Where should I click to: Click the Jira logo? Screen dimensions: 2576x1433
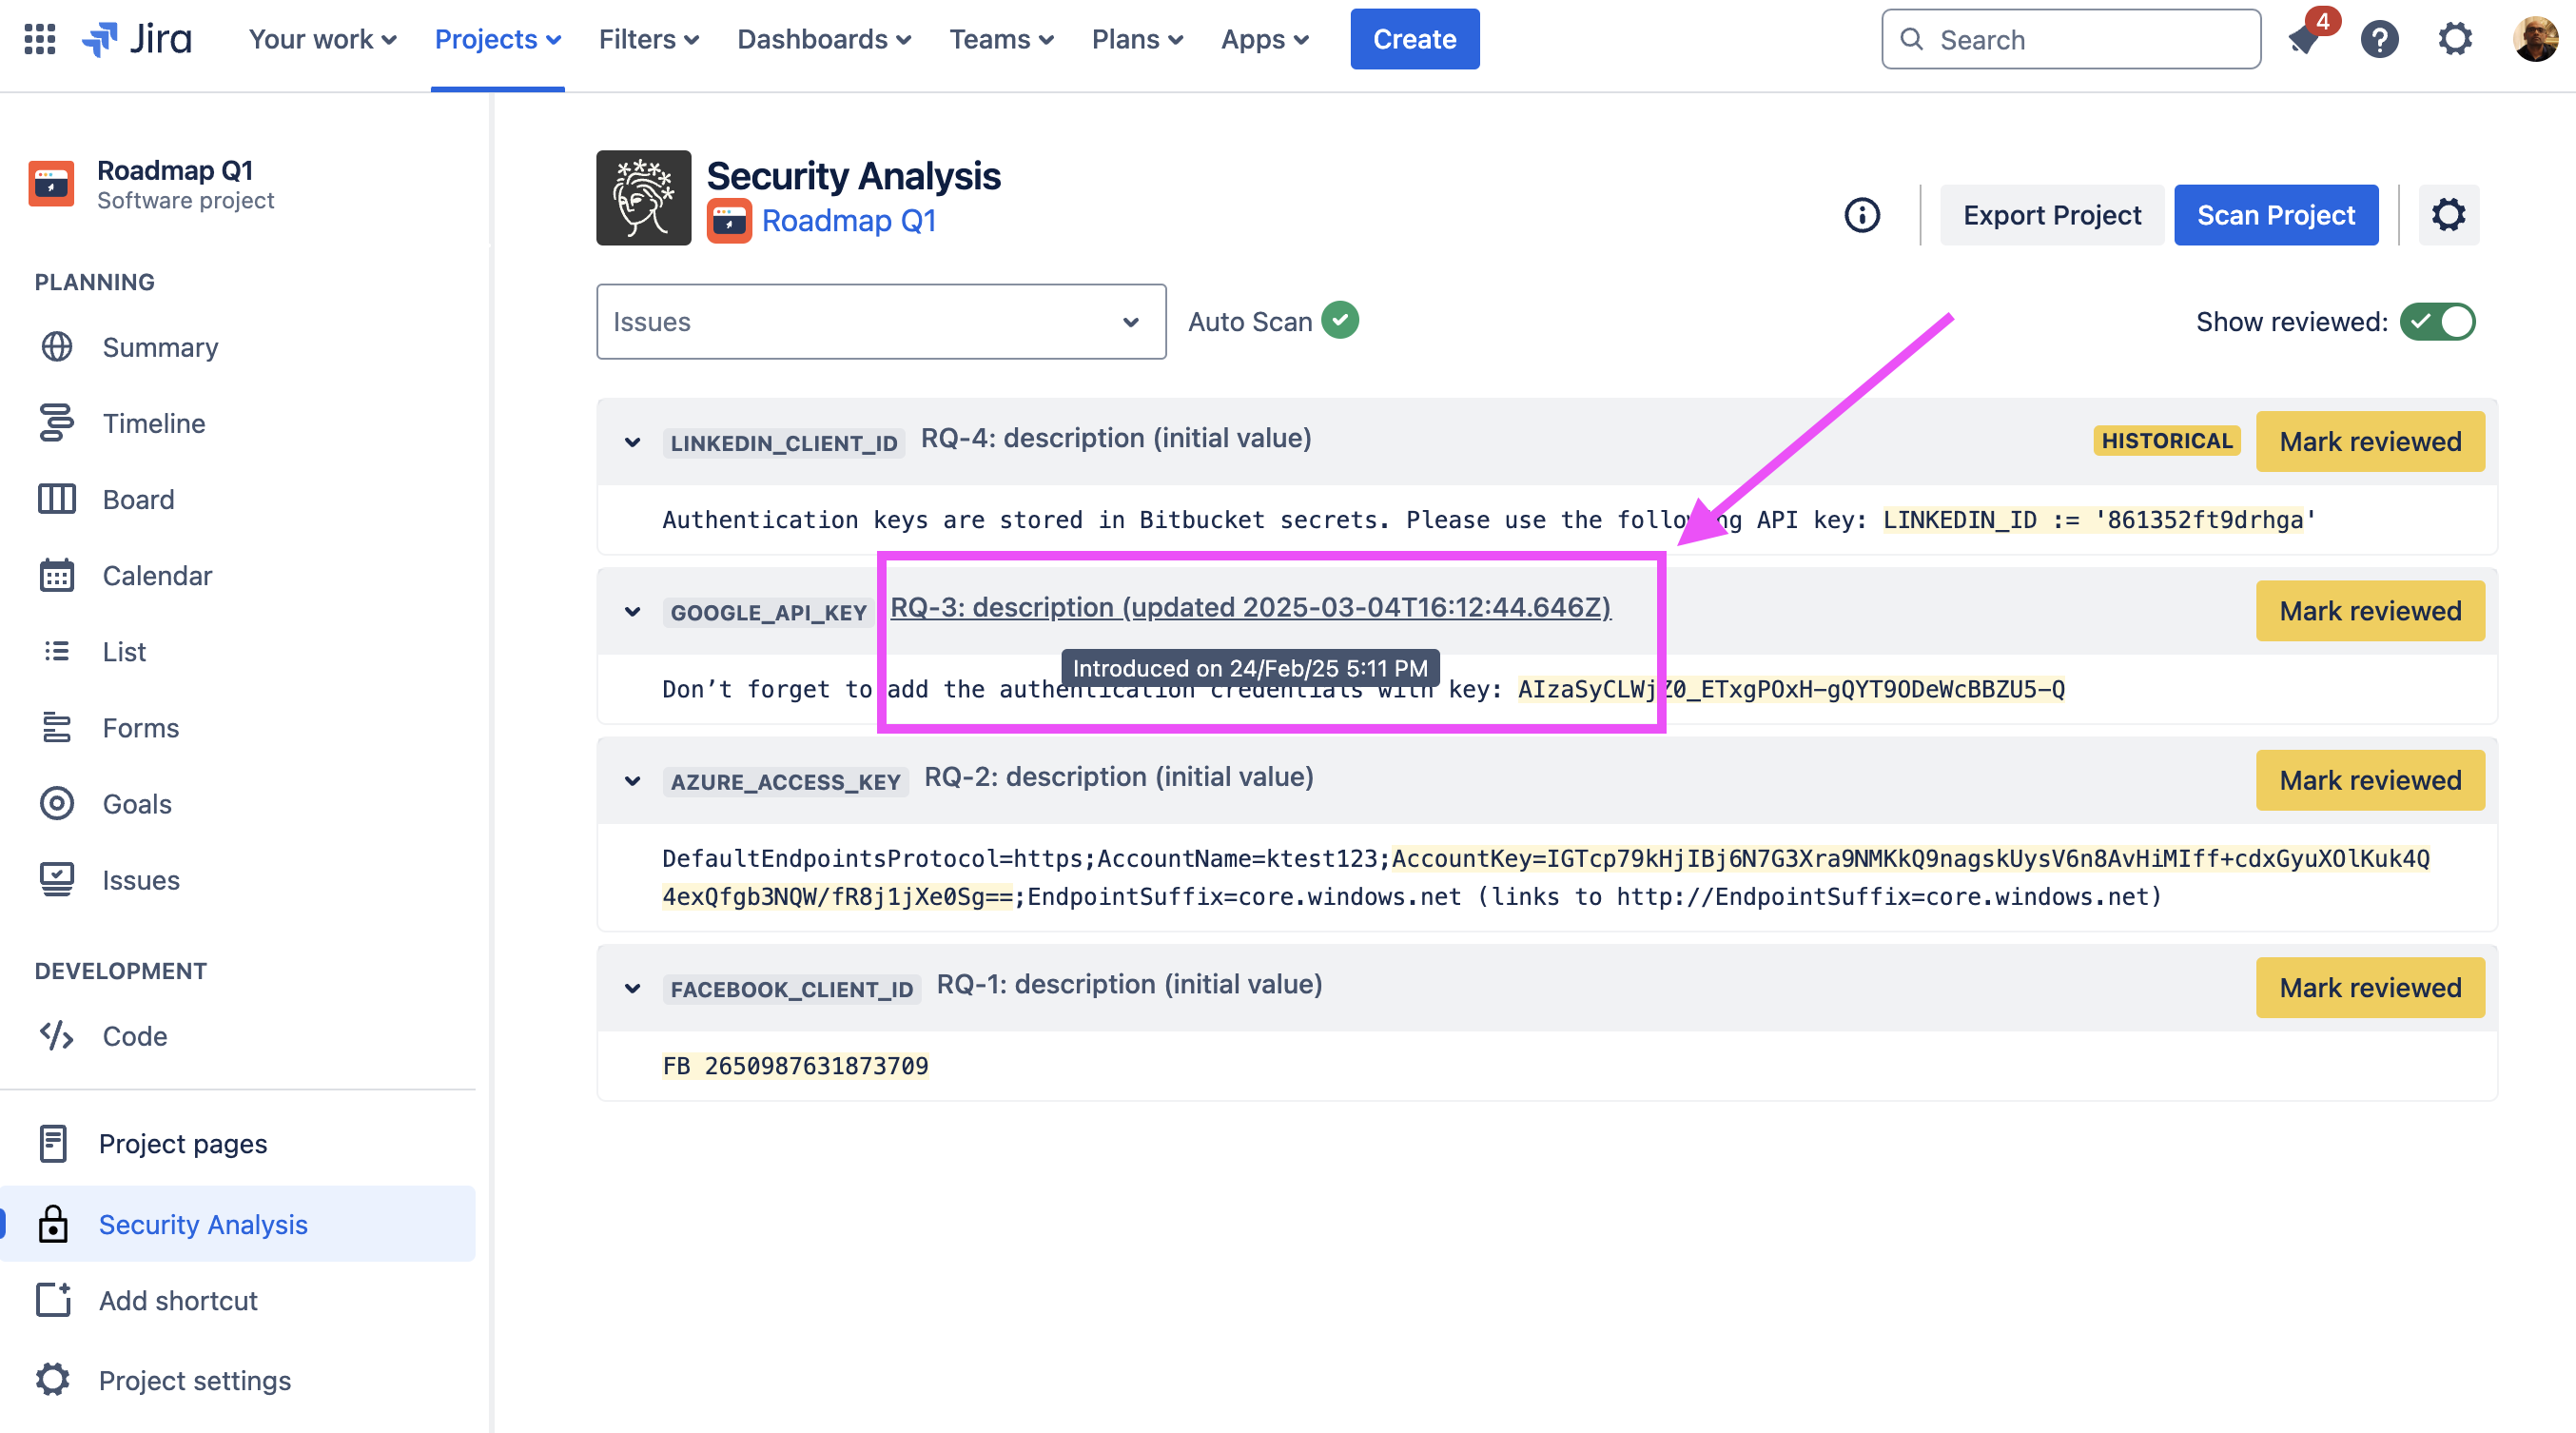click(137, 39)
